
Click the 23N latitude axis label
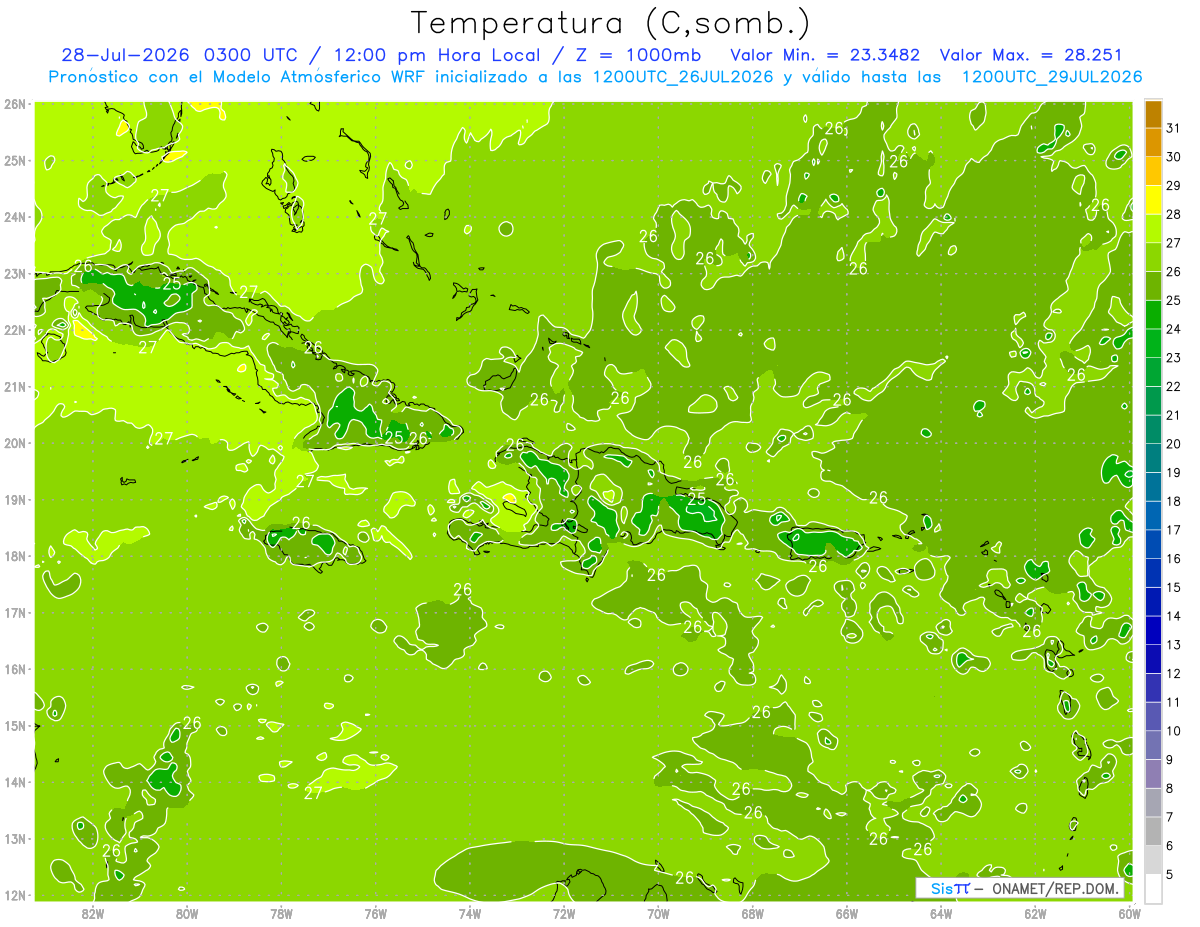pyautogui.click(x=15, y=274)
